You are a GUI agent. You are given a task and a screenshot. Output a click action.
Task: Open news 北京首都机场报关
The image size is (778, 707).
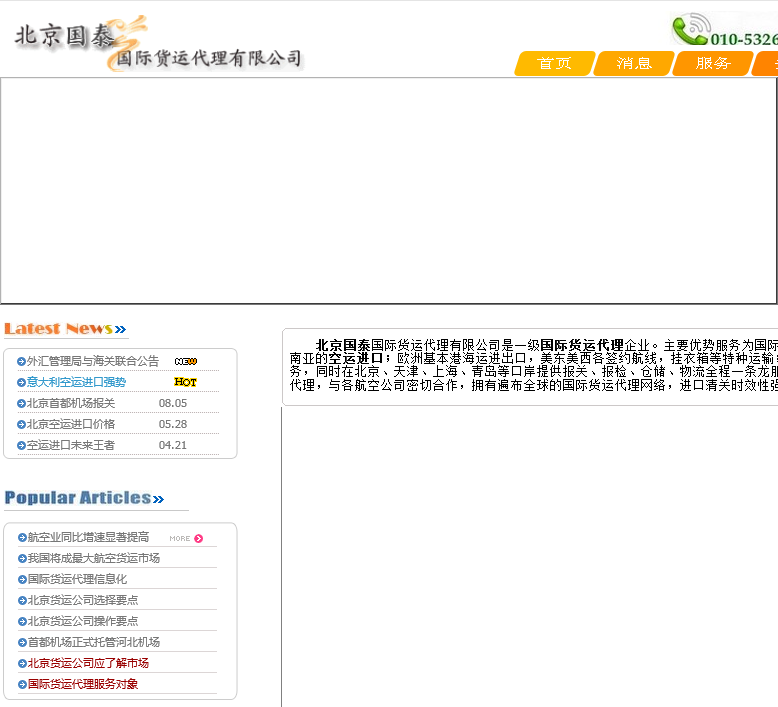pyautogui.click(x=71, y=403)
